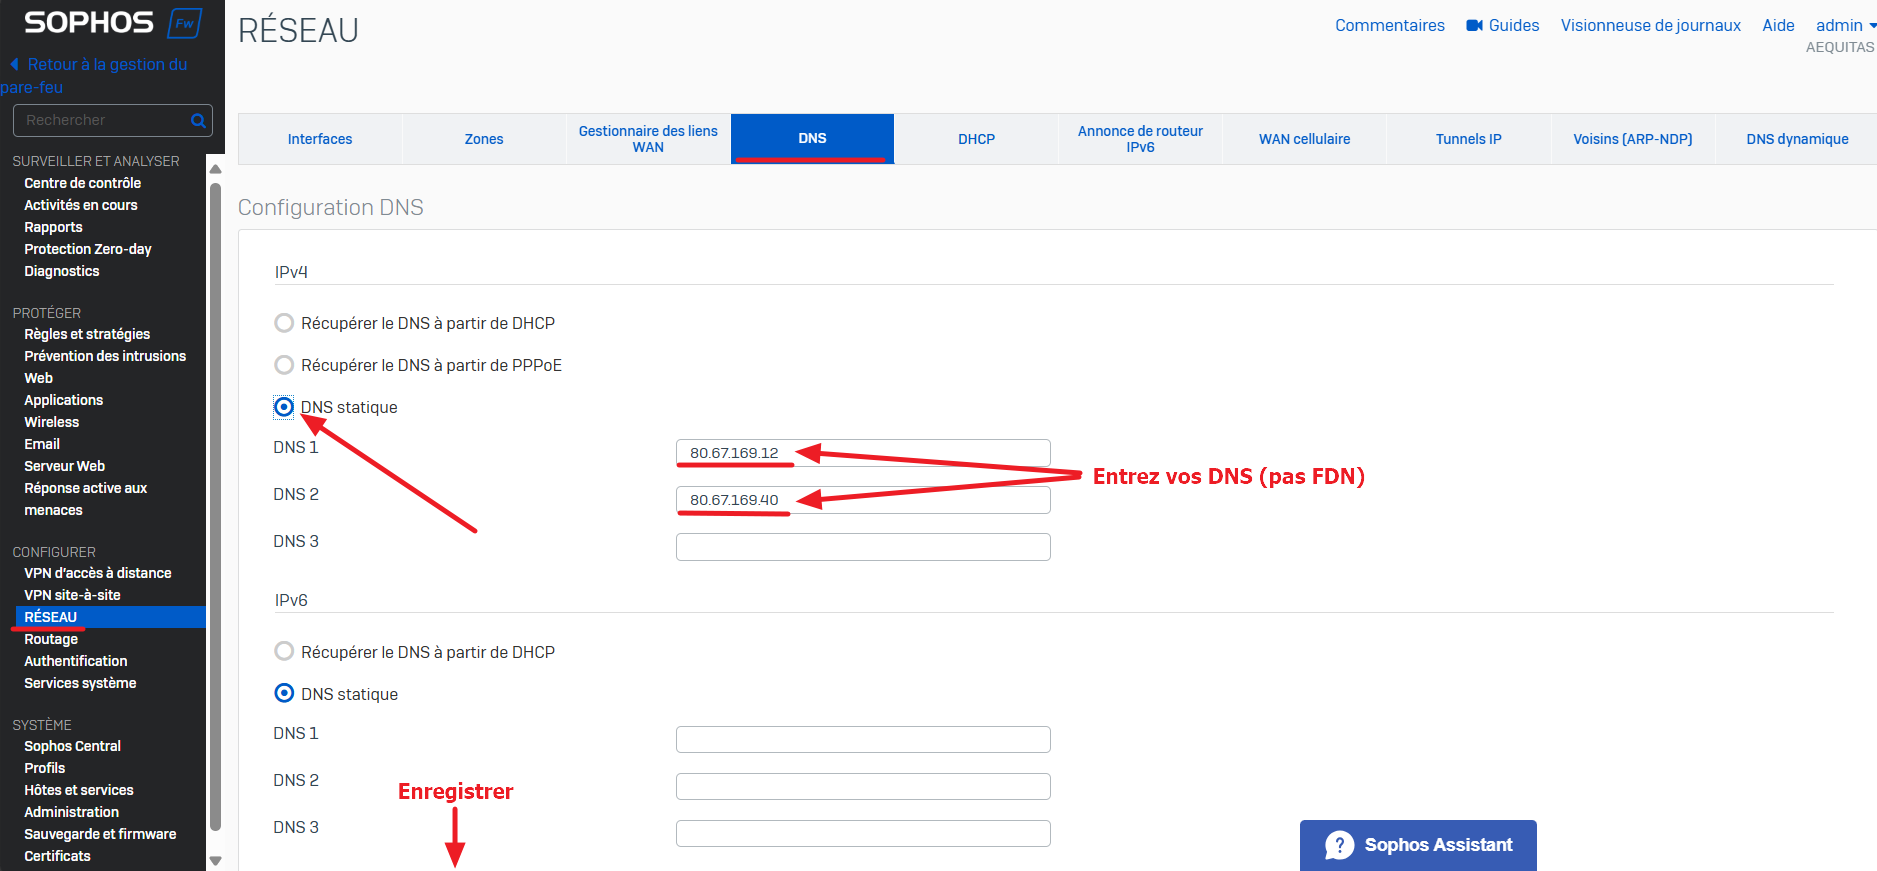Open the Web sidebar item

coord(39,378)
